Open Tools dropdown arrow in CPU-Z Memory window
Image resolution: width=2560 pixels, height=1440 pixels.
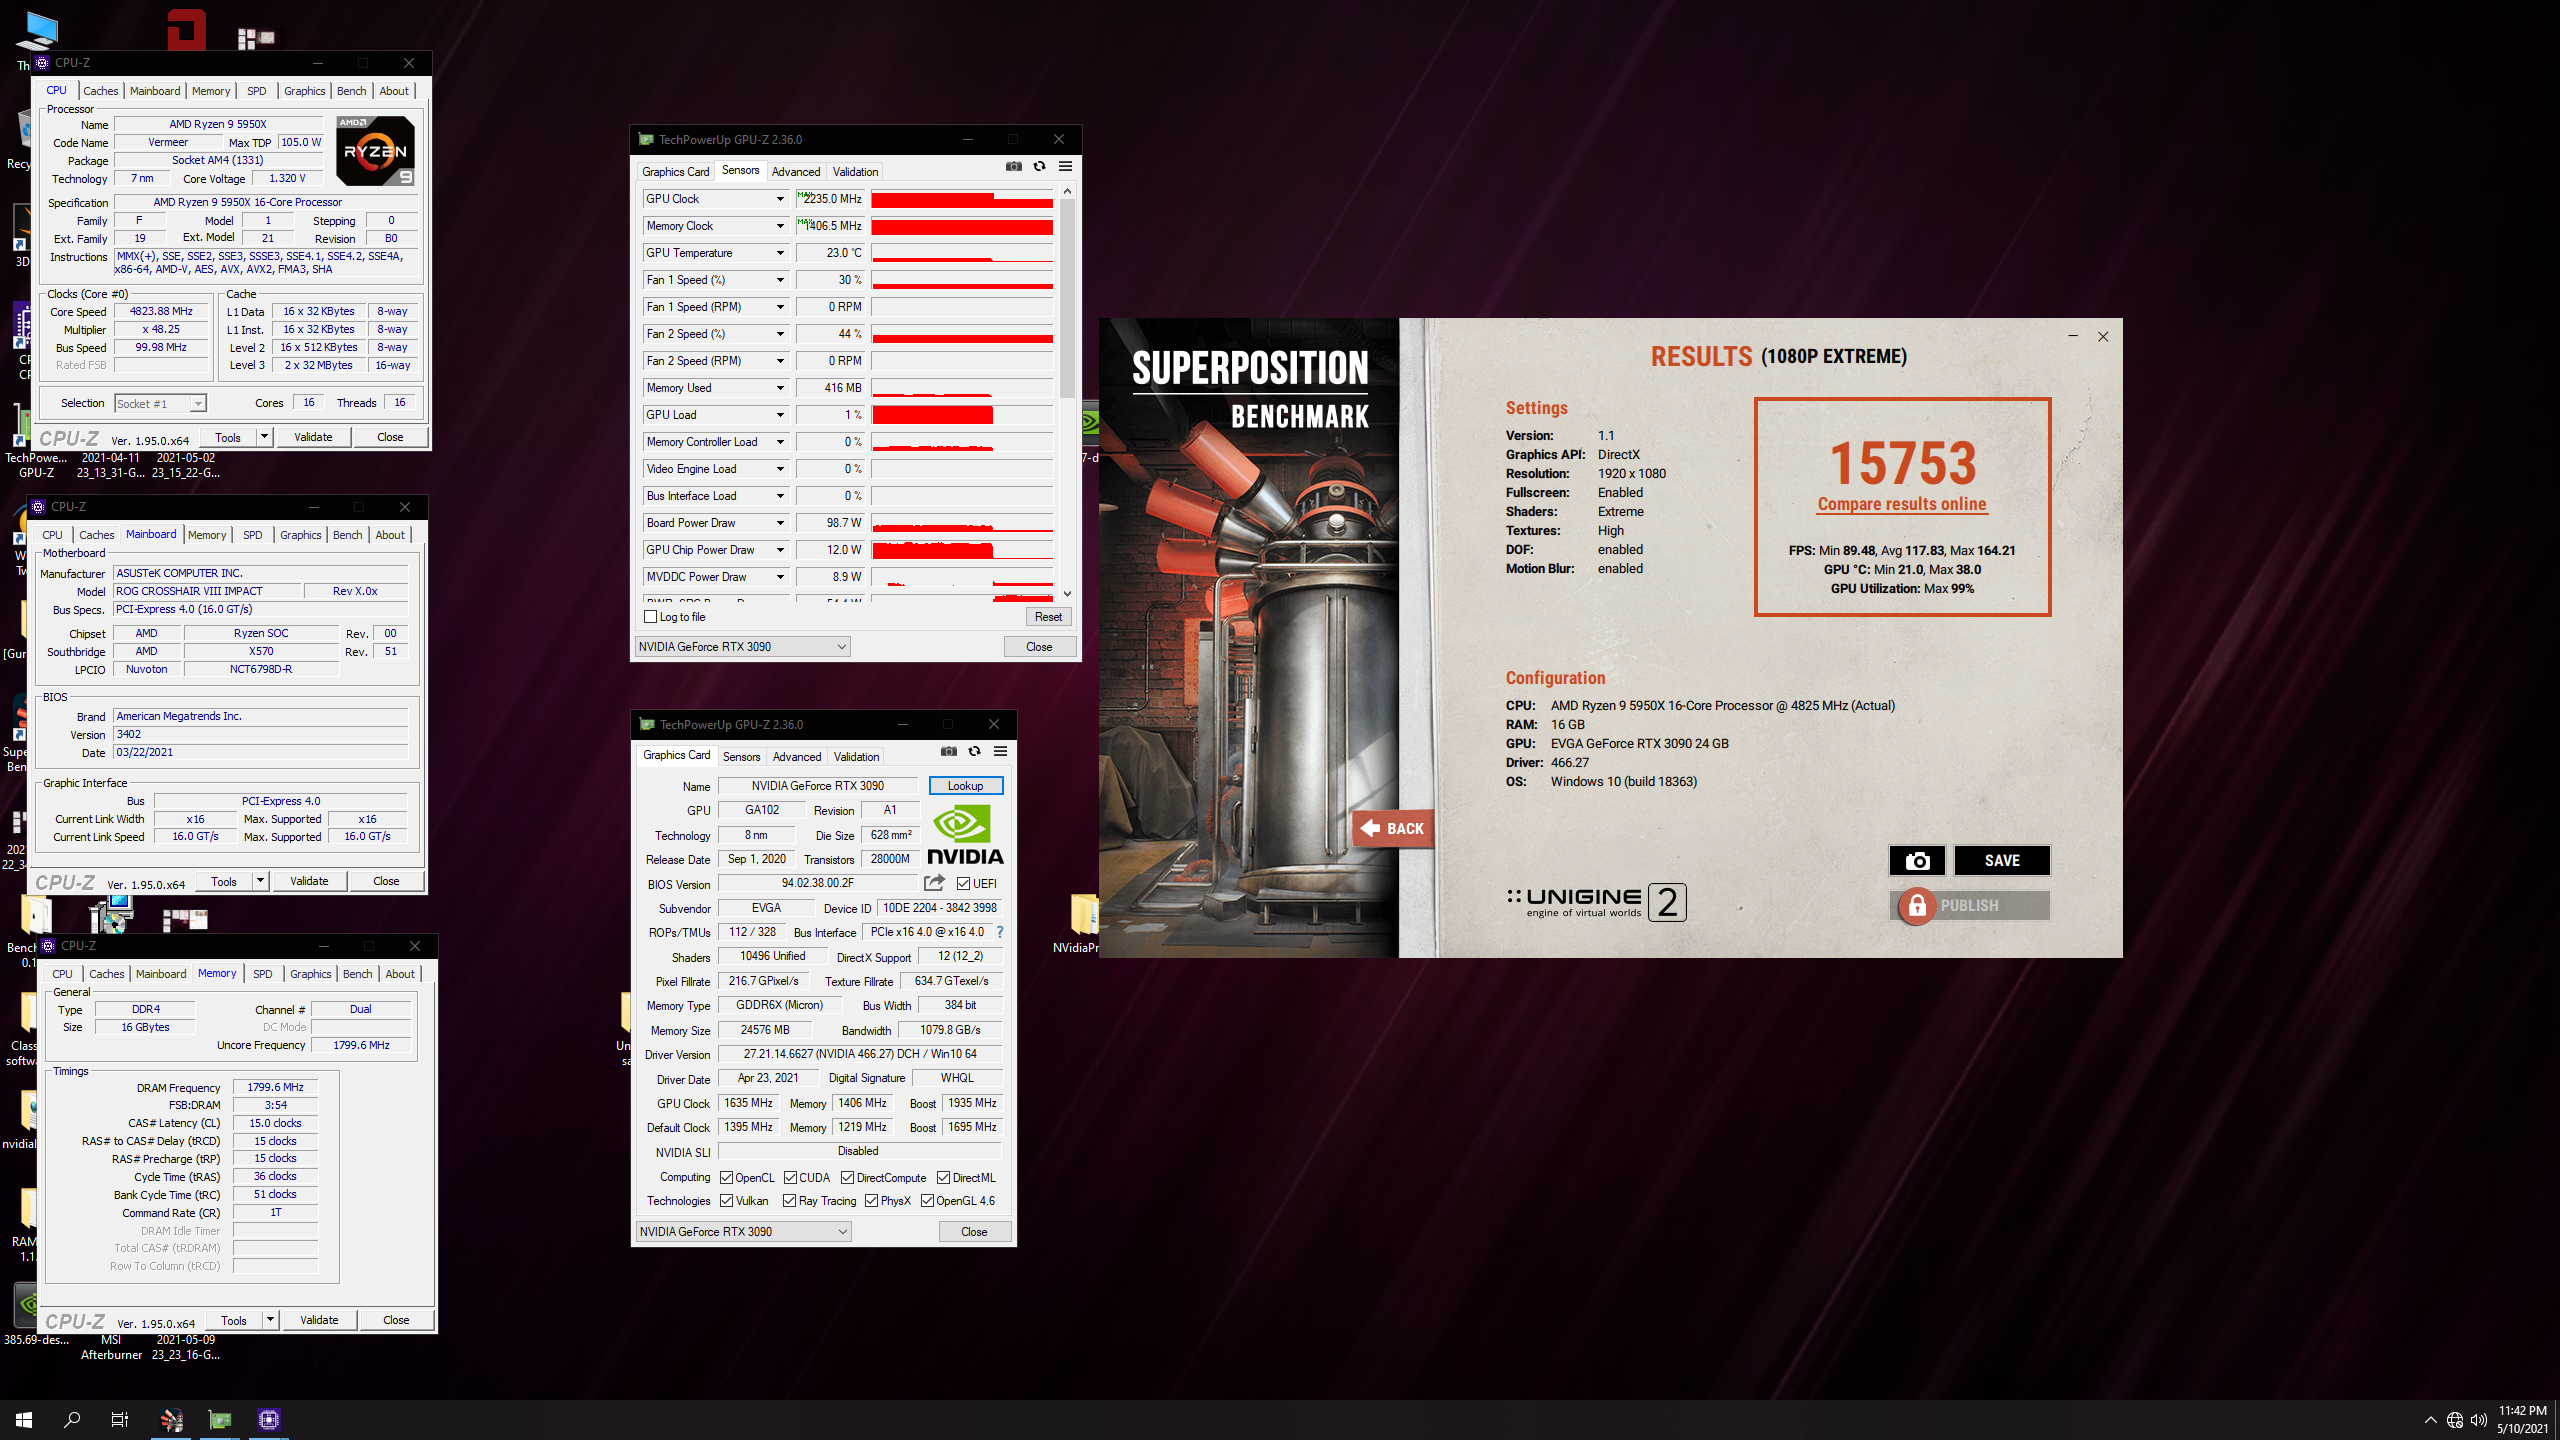(x=270, y=1320)
